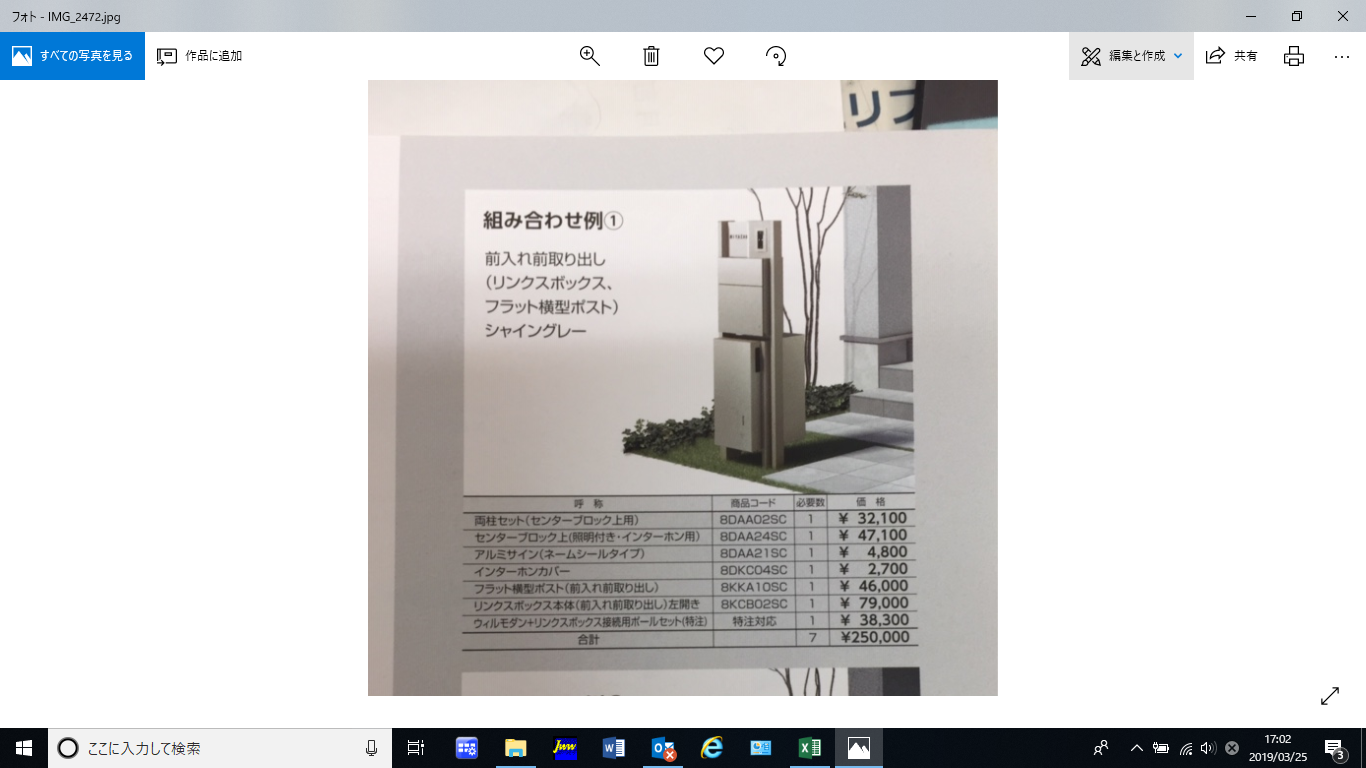Enter fullscreen with the expand arrows icon
Screen dimensions: 1366x768
click(x=1330, y=696)
